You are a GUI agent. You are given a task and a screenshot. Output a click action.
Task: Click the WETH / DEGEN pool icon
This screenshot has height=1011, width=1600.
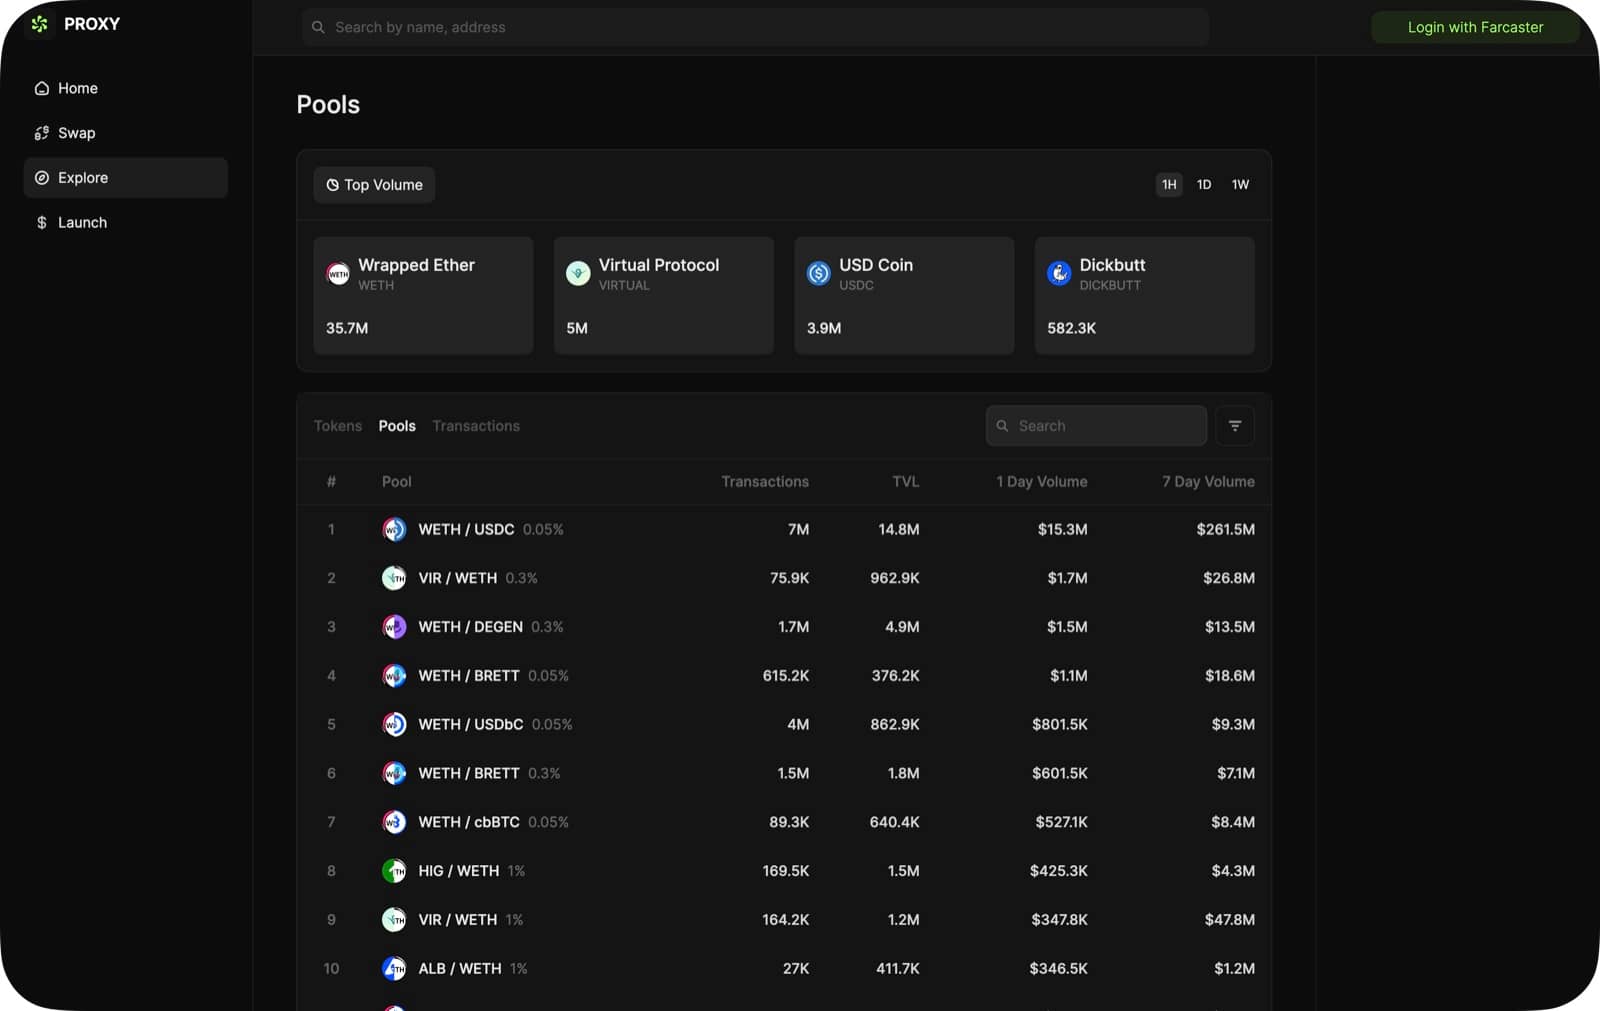tap(394, 627)
